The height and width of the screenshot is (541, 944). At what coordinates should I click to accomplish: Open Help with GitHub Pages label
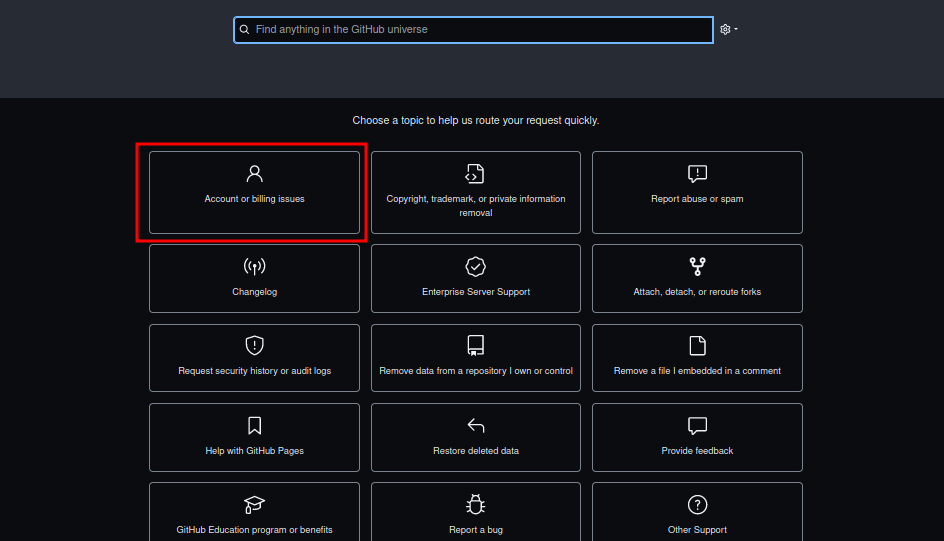coord(255,451)
